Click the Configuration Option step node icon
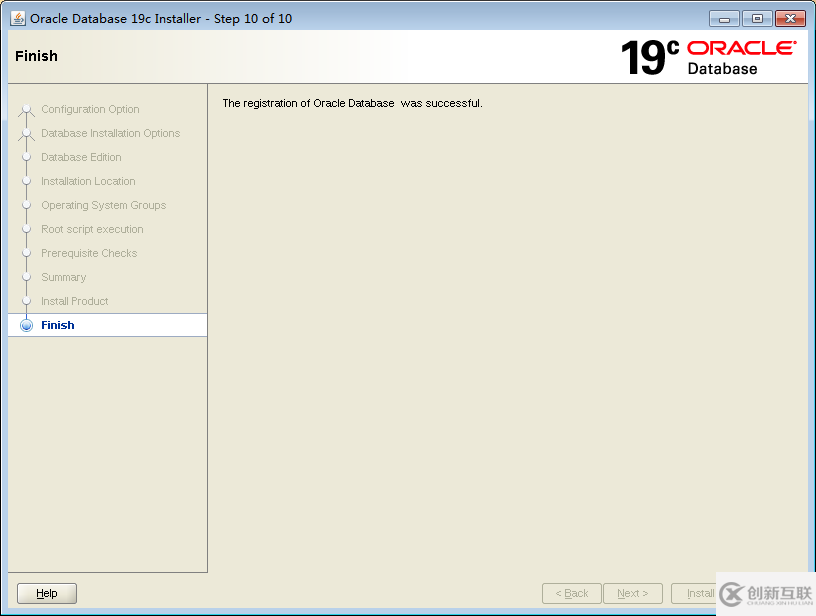Screen dimensions: 816x616 [x=27, y=110]
